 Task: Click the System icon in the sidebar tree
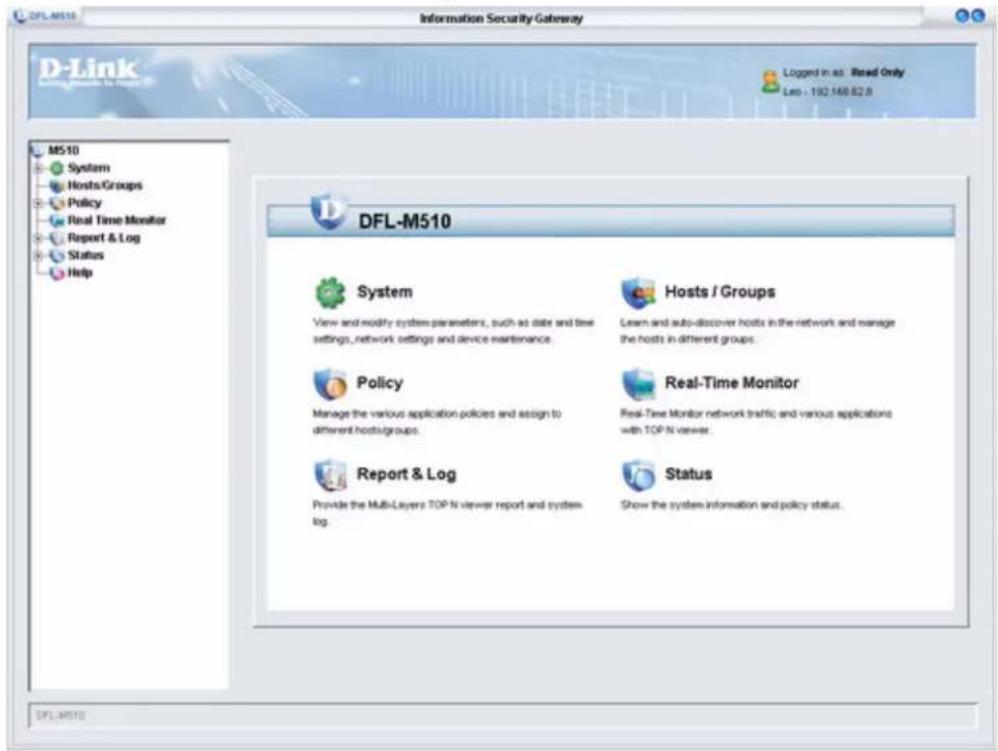click(x=57, y=168)
